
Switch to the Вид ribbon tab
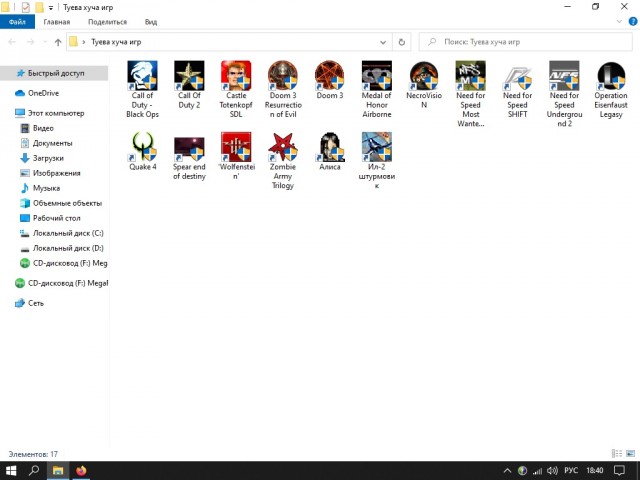pos(151,22)
